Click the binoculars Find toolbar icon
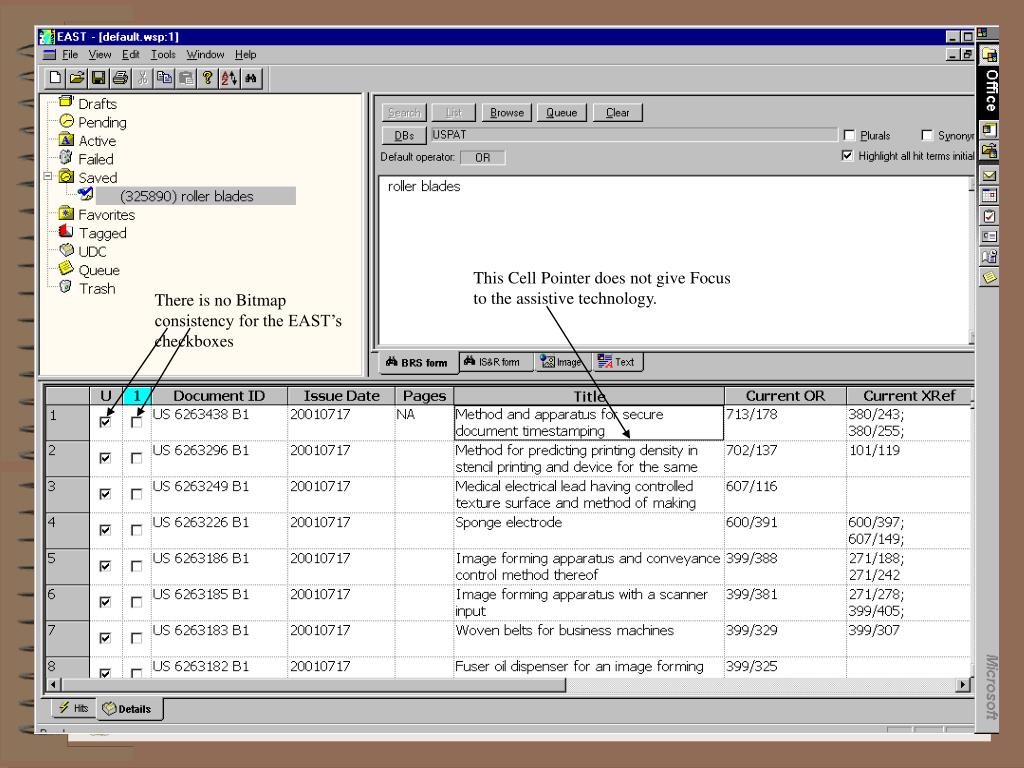The height and width of the screenshot is (768, 1024). pos(251,78)
